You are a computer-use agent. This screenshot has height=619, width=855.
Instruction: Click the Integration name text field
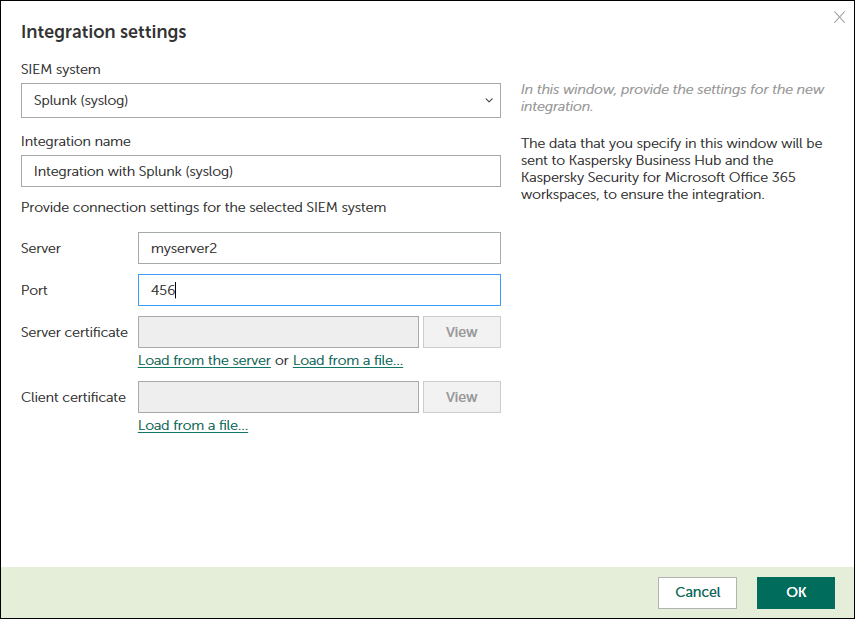(x=260, y=171)
